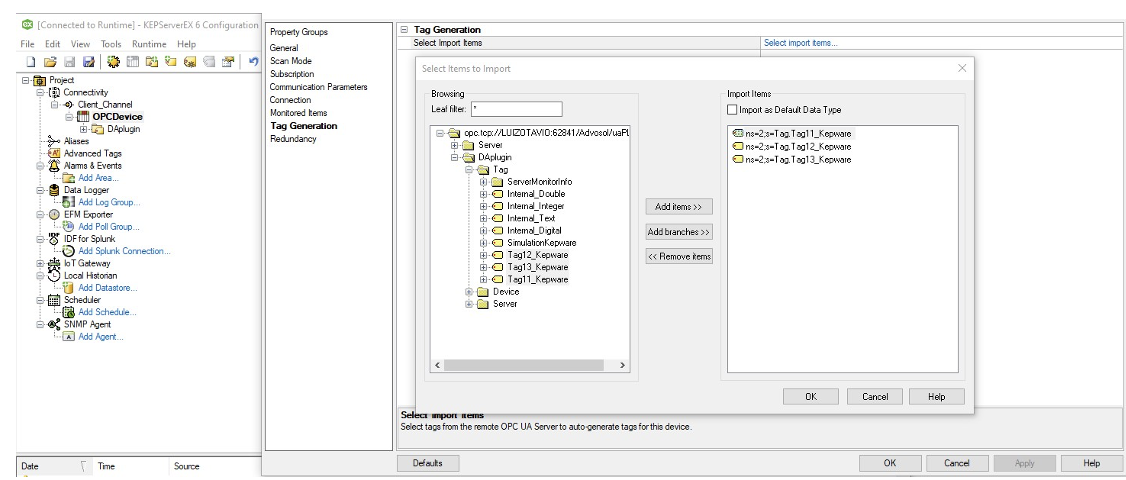The height and width of the screenshot is (480, 1126).
Task: Click the New Device toolbar icon
Action: coord(133,63)
